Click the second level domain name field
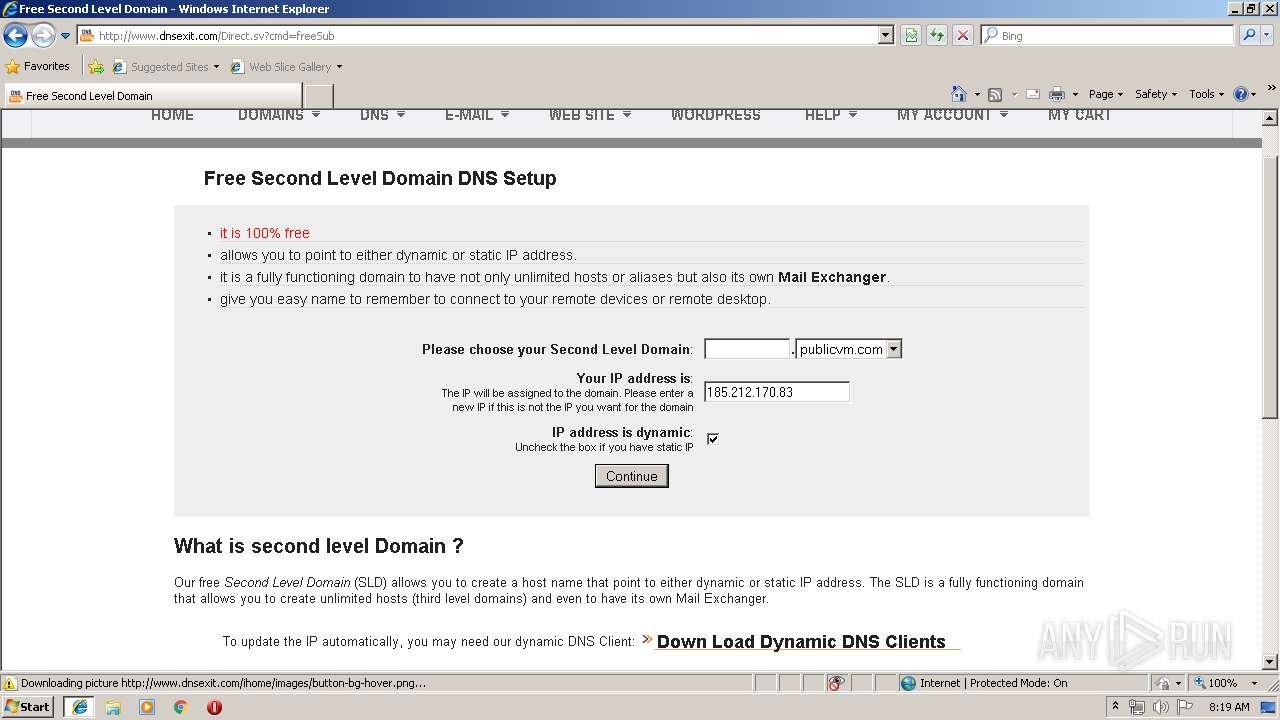The image size is (1280, 720). 748,349
